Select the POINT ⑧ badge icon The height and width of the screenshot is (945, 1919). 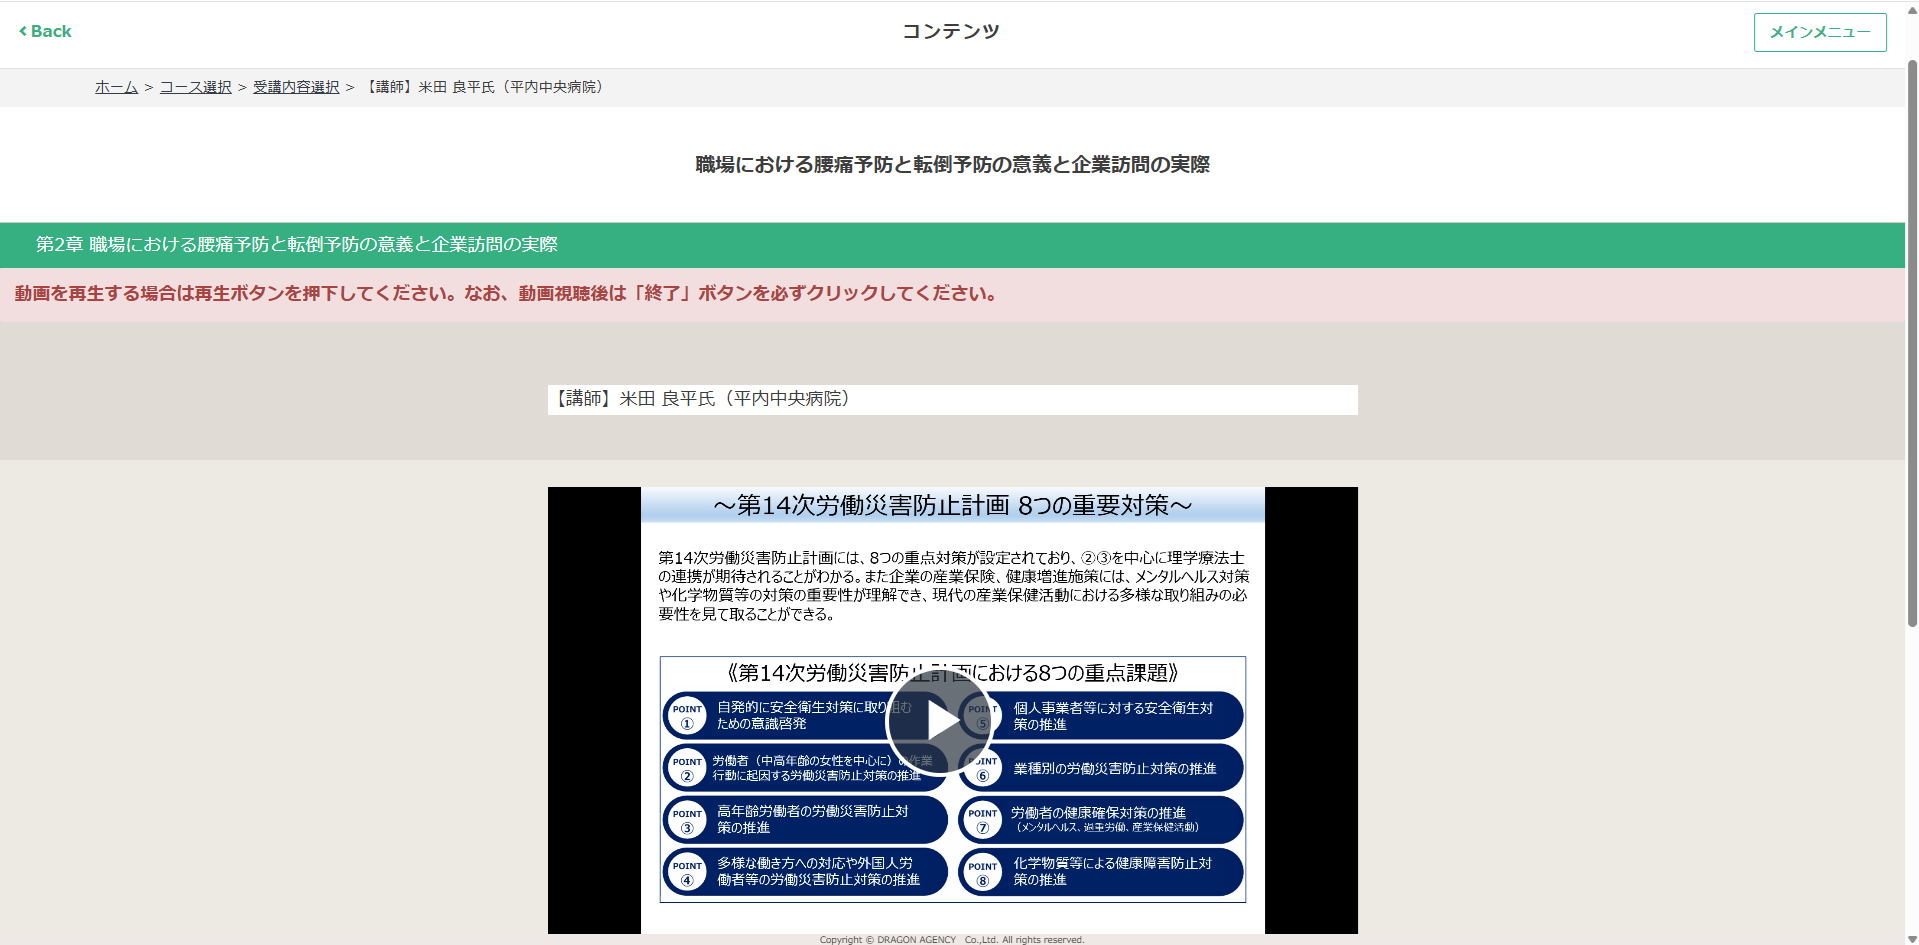pos(982,872)
